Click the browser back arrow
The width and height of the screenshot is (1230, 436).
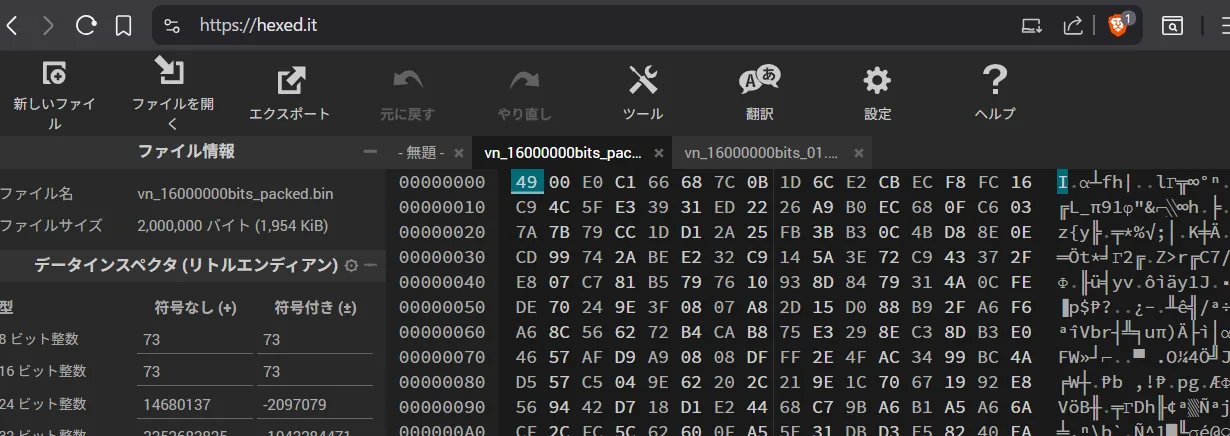click(12, 26)
